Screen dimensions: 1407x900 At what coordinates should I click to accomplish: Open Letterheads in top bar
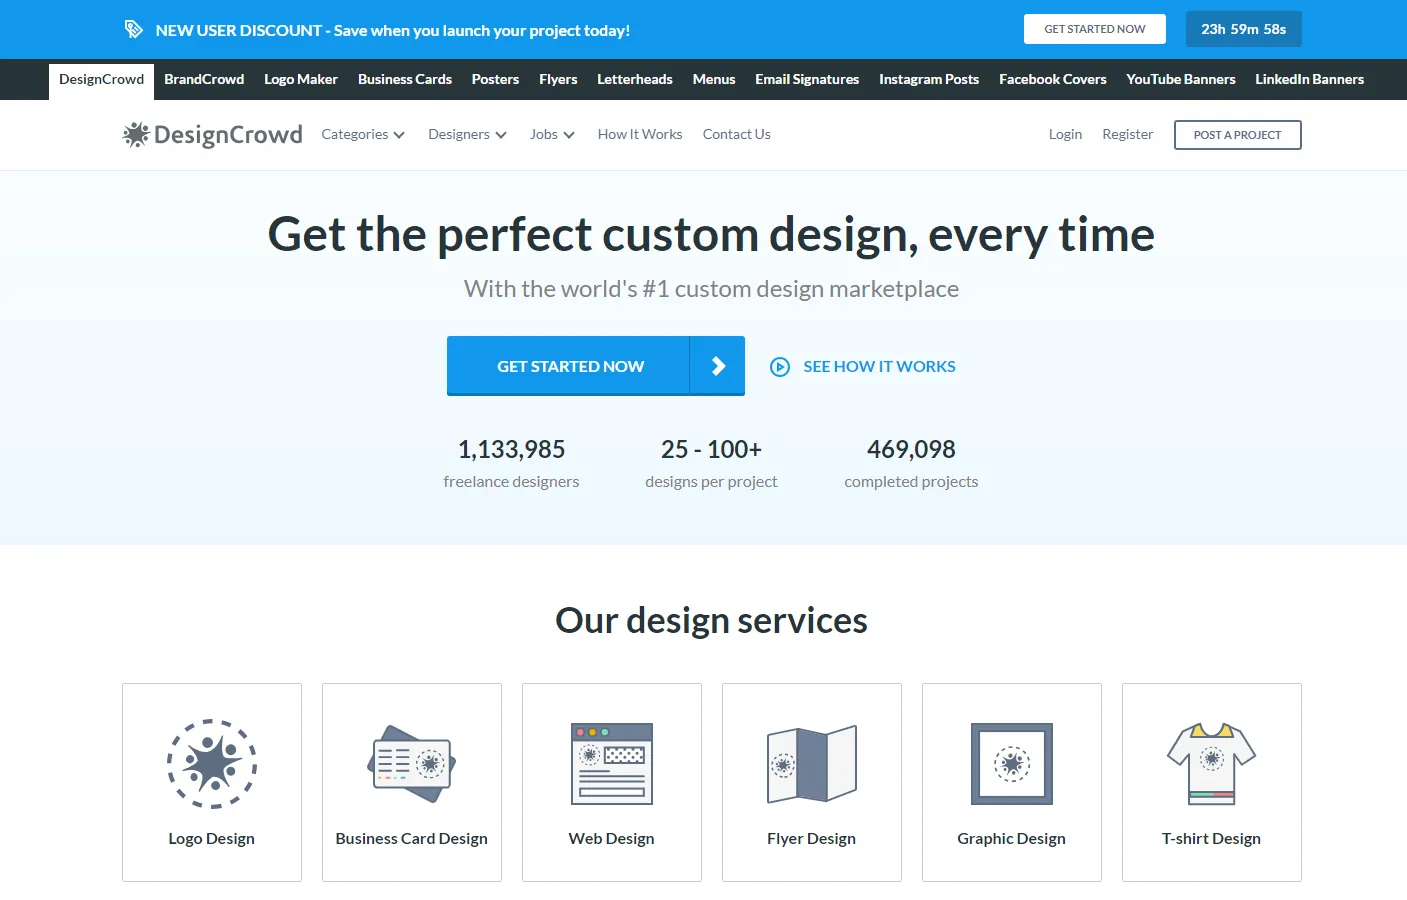[x=635, y=80]
